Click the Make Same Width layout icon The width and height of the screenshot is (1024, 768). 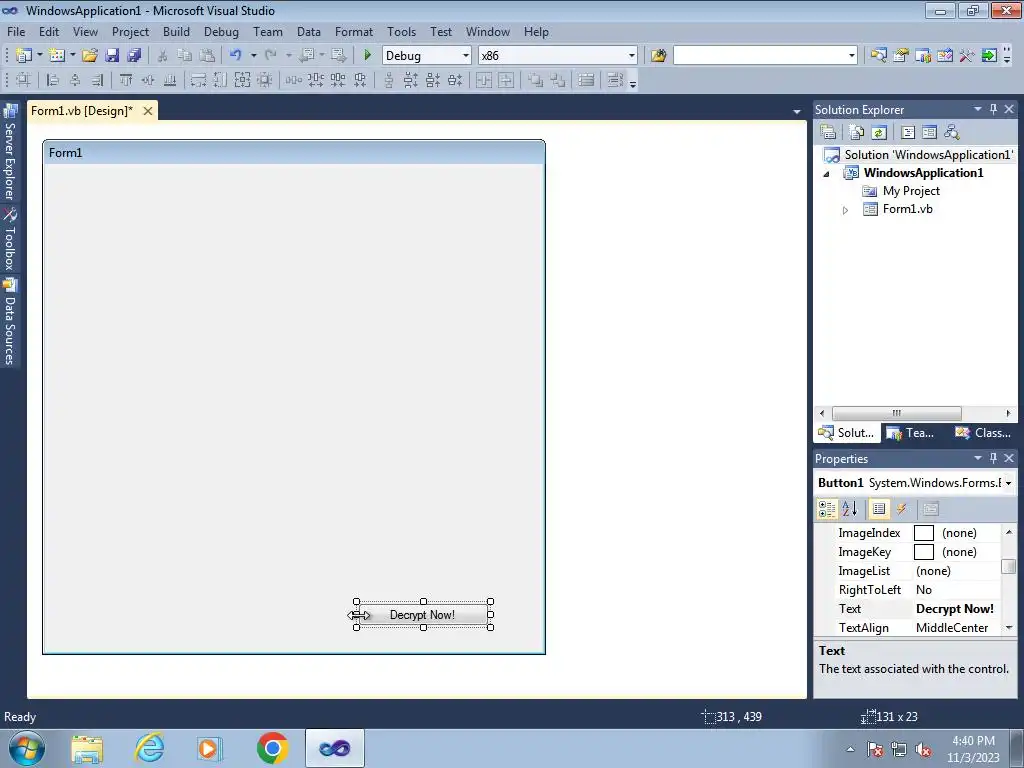[x=199, y=80]
